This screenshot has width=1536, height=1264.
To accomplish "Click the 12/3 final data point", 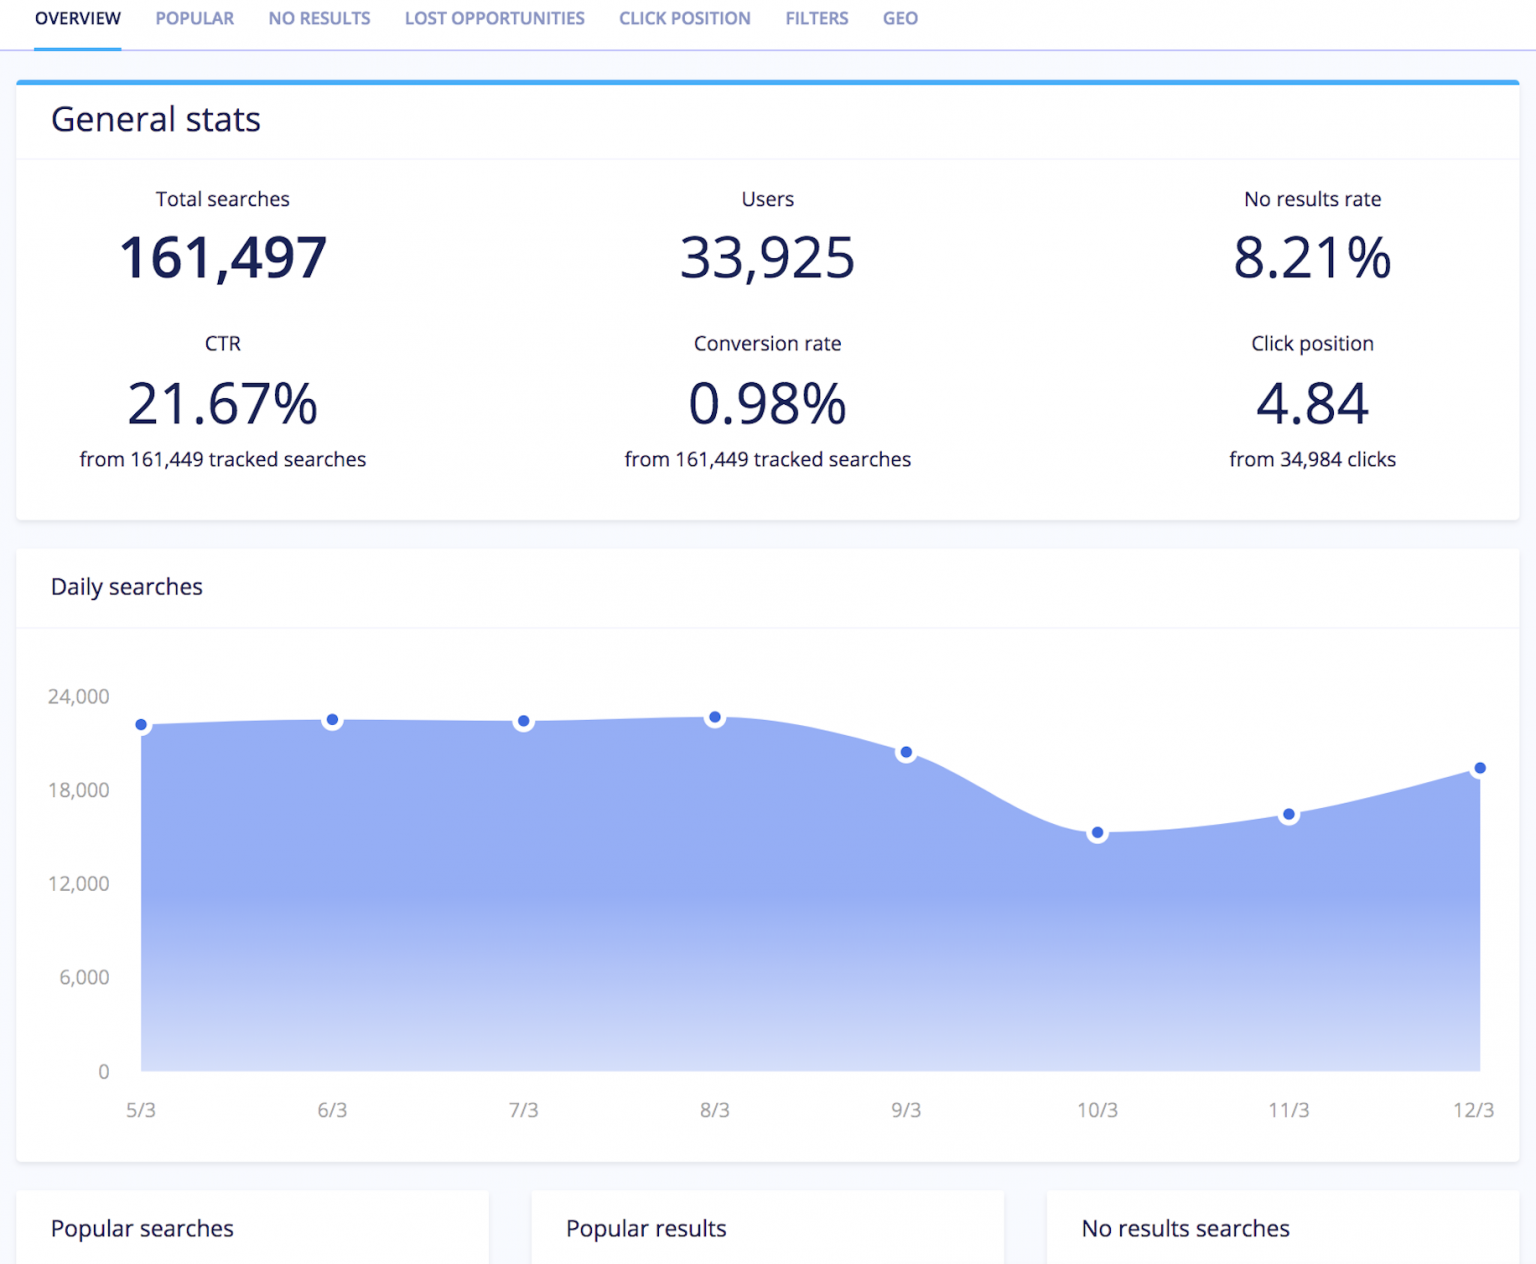I will [1479, 769].
